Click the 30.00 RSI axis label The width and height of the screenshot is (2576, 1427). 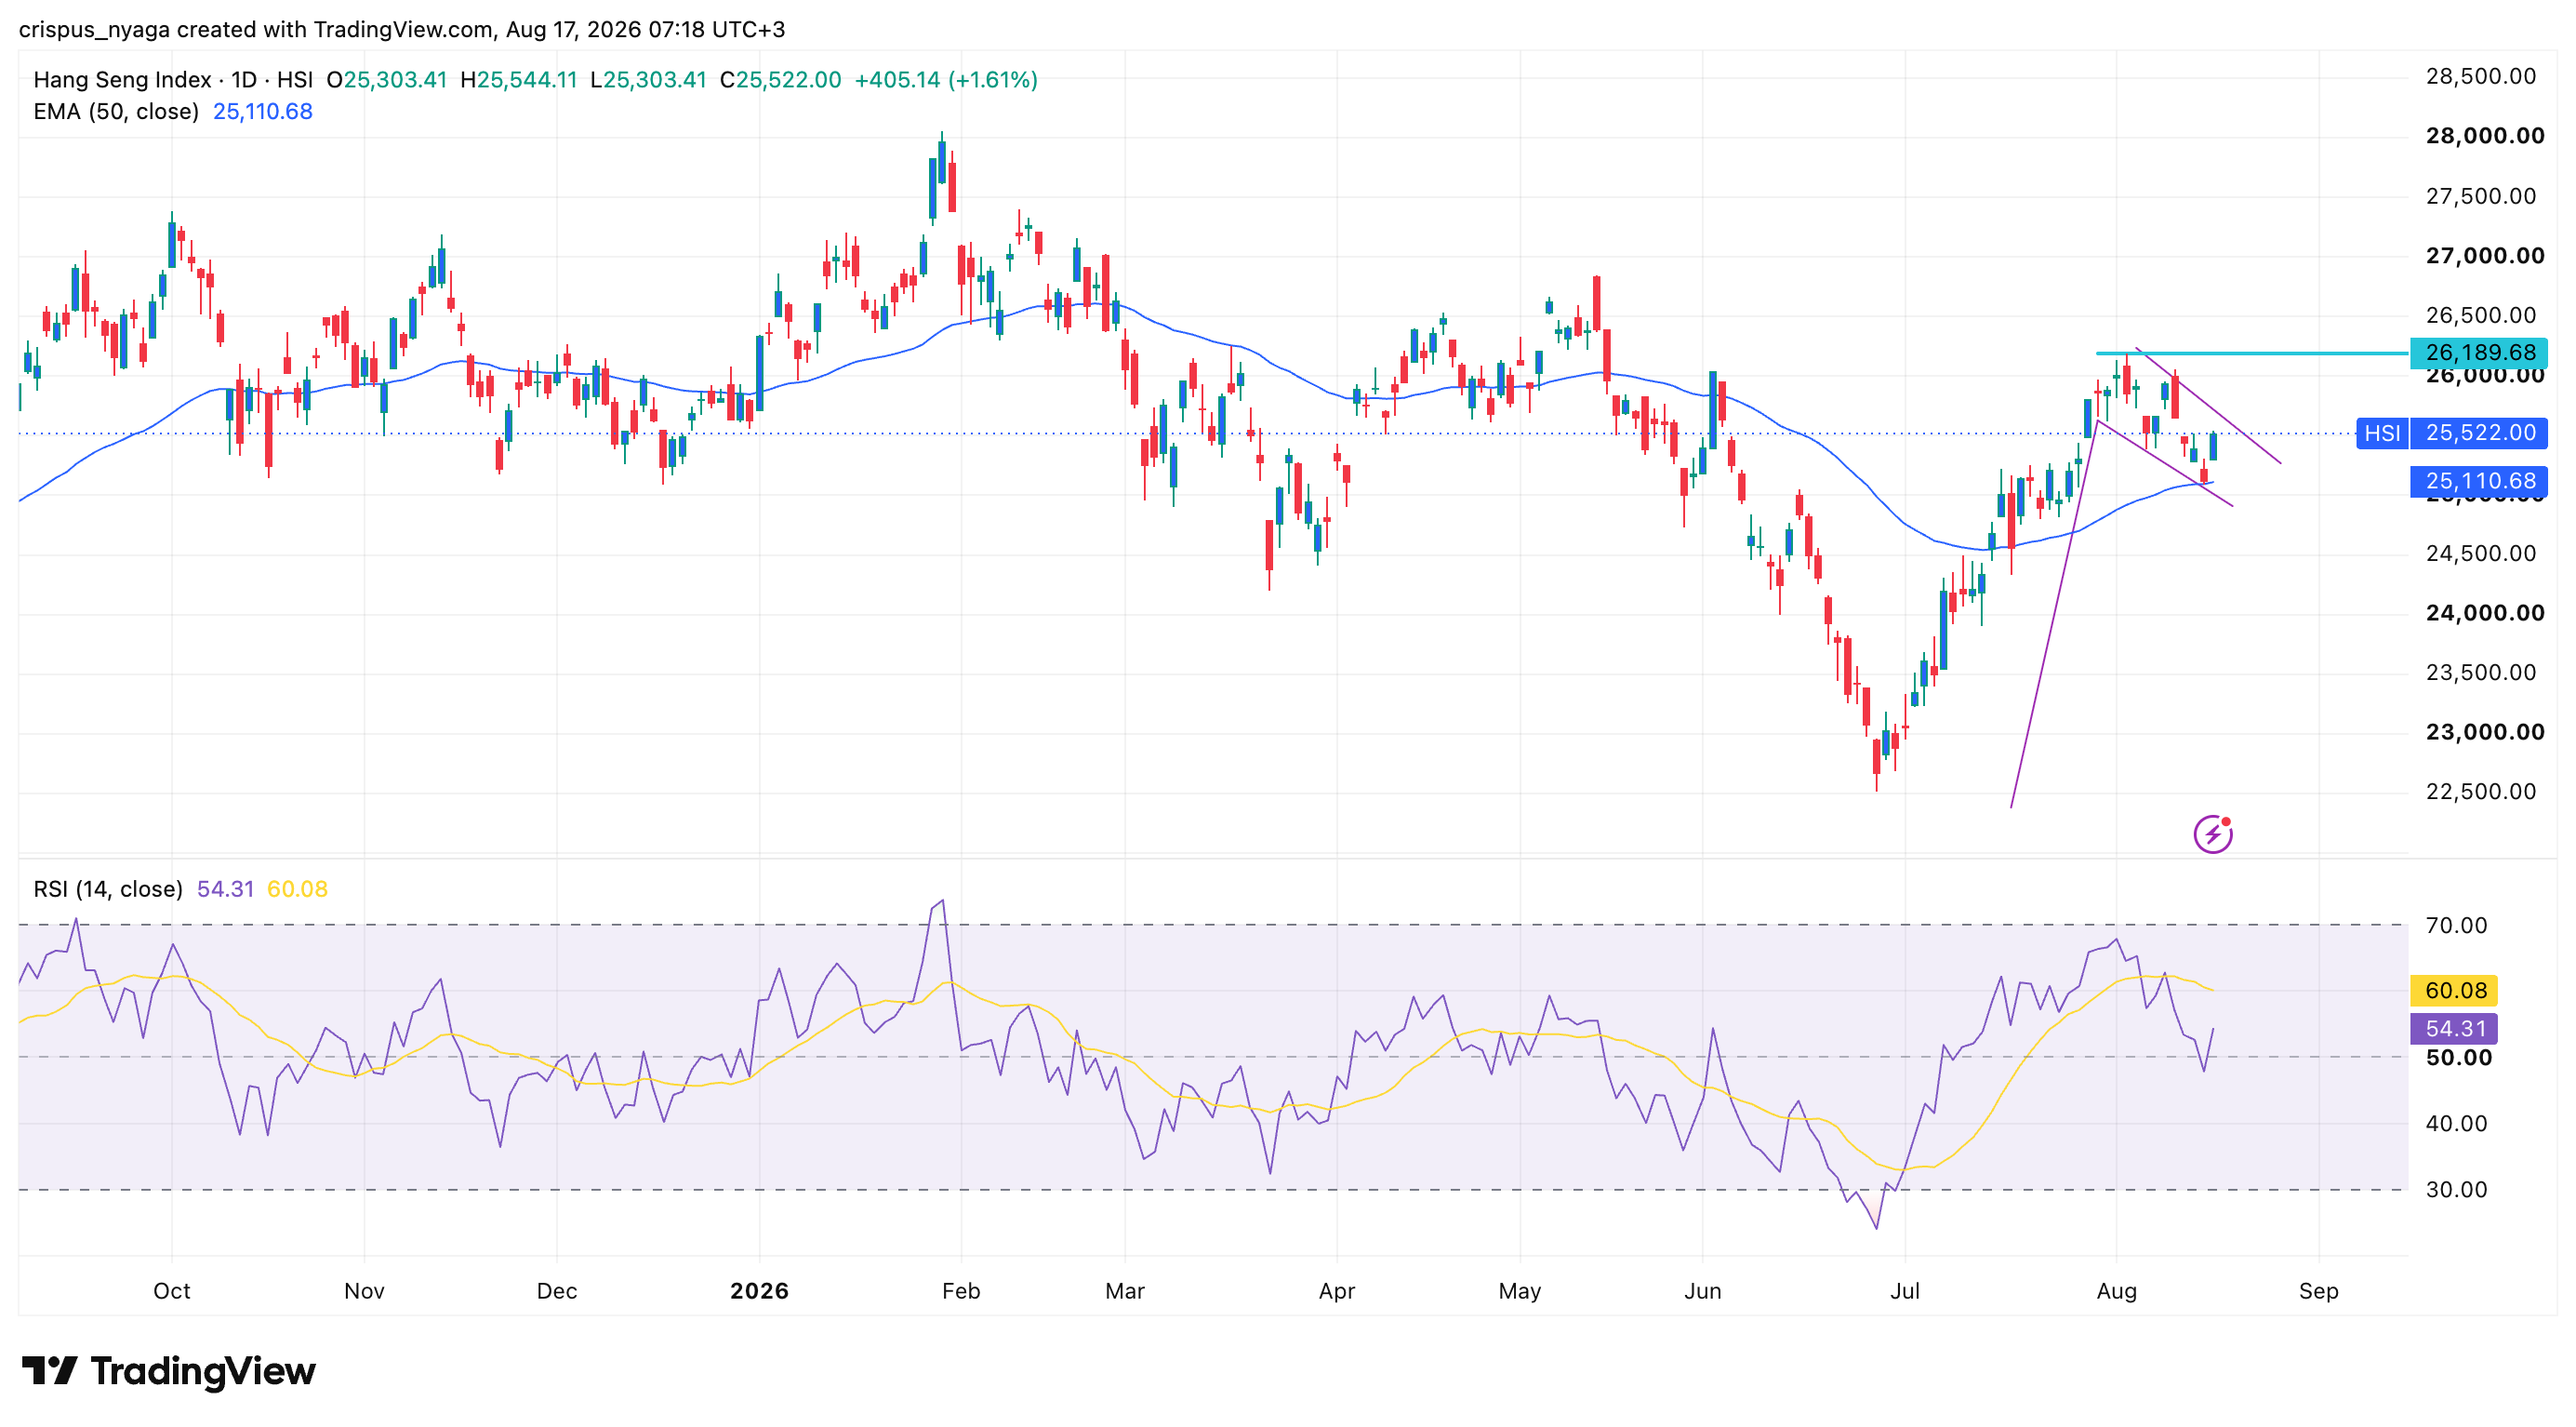pyautogui.click(x=2456, y=1189)
